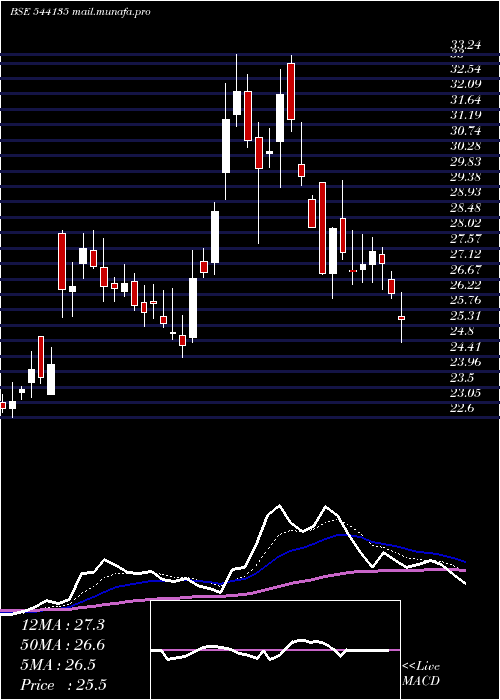500x700 pixels.
Task: Click the 31.19 price axis label
Action: coord(466,116)
